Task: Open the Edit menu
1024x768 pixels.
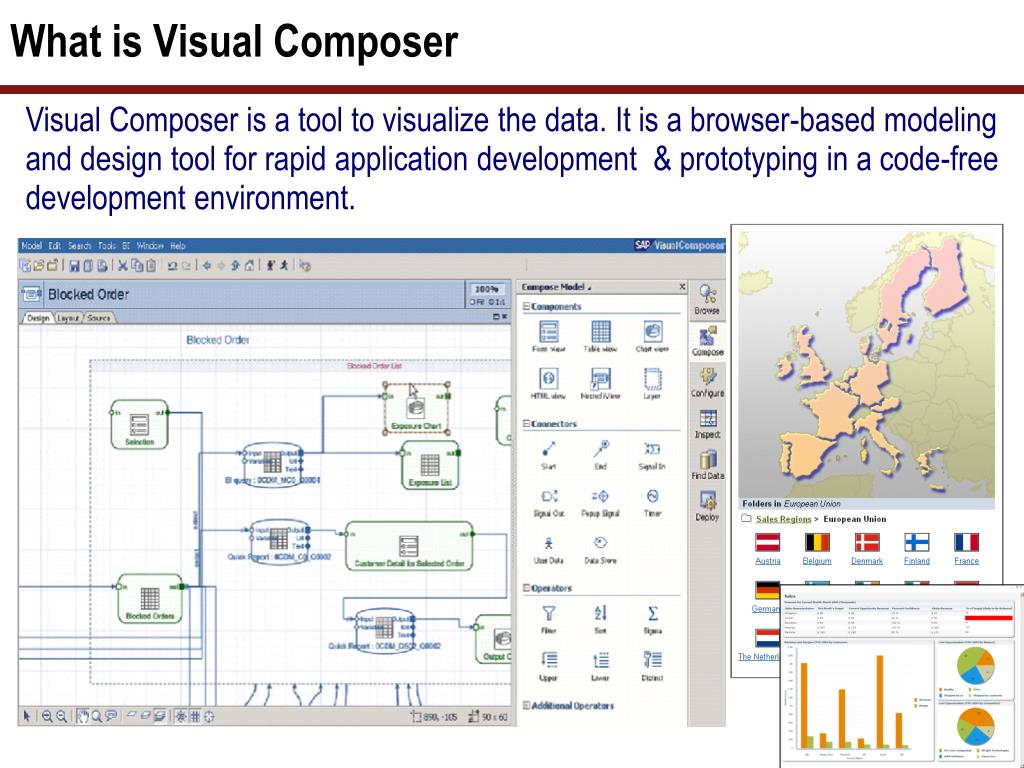Action: pos(54,246)
